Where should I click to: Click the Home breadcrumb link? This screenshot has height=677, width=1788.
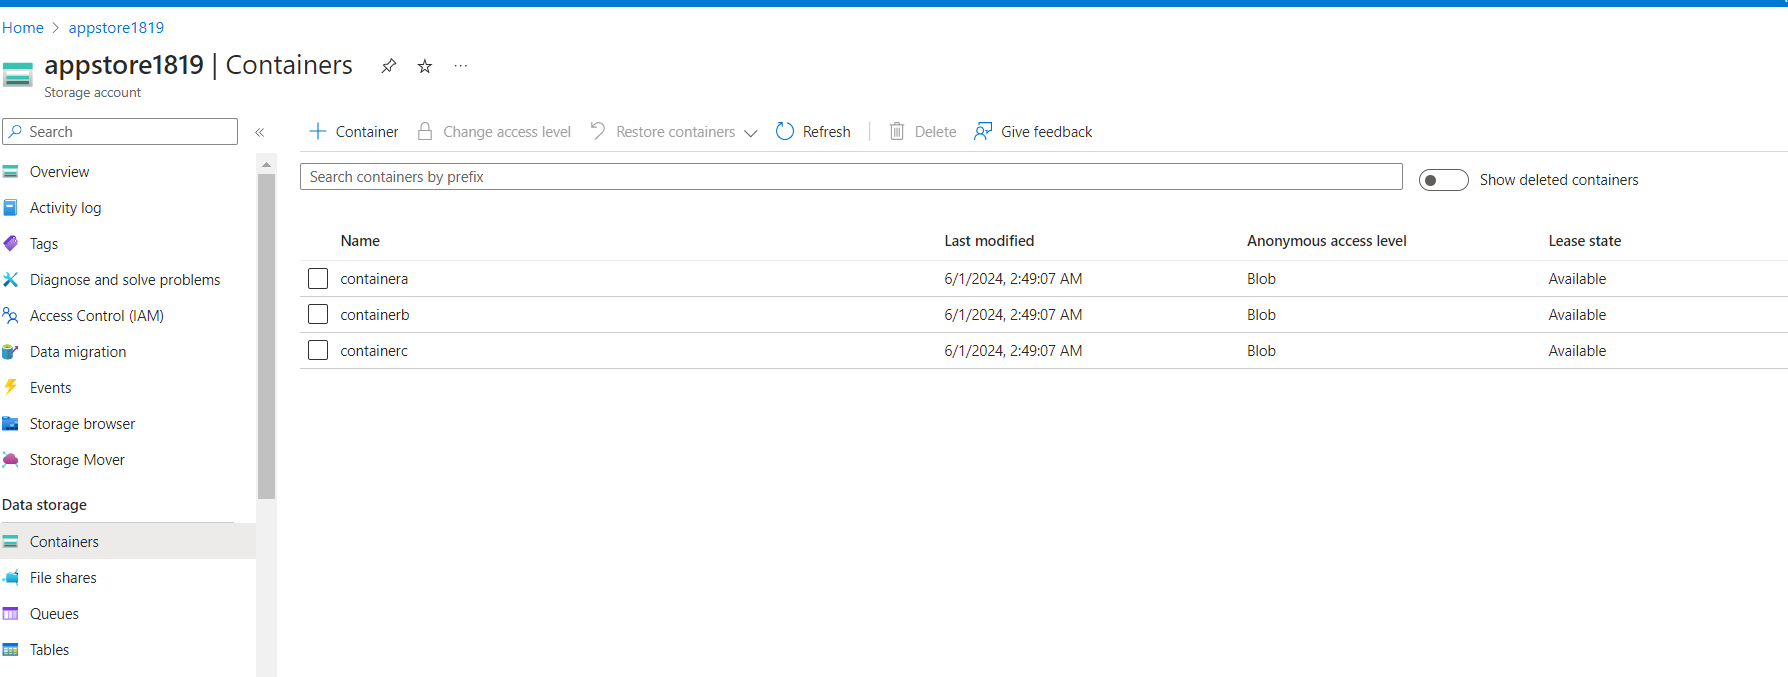23,28
